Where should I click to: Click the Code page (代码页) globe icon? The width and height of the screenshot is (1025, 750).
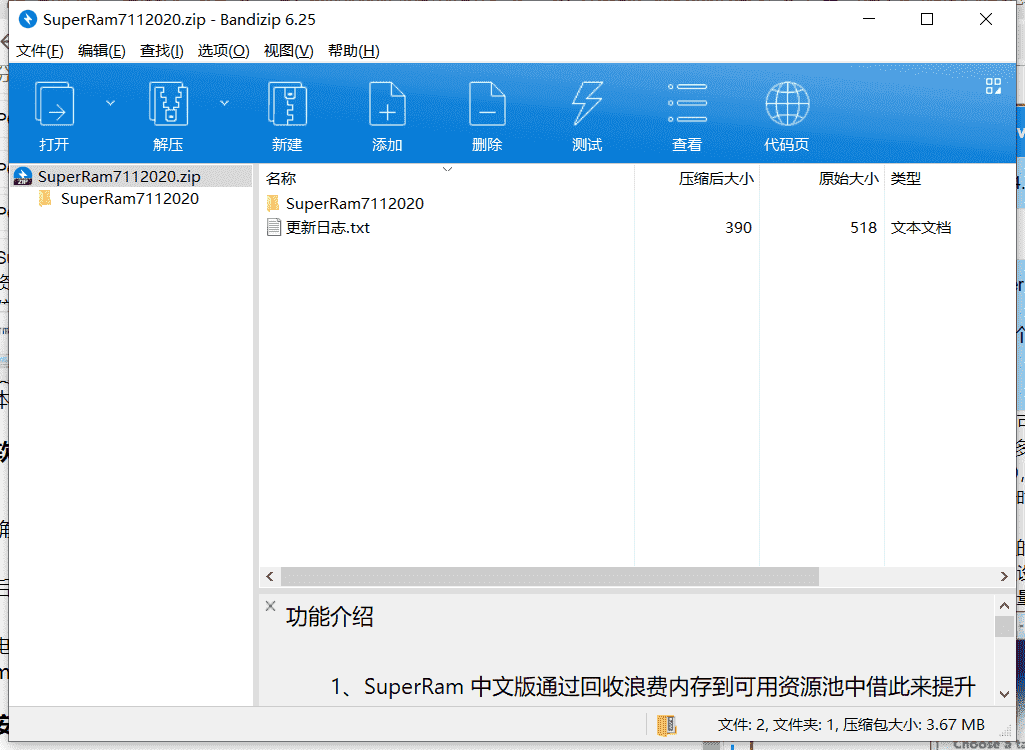[x=787, y=103]
